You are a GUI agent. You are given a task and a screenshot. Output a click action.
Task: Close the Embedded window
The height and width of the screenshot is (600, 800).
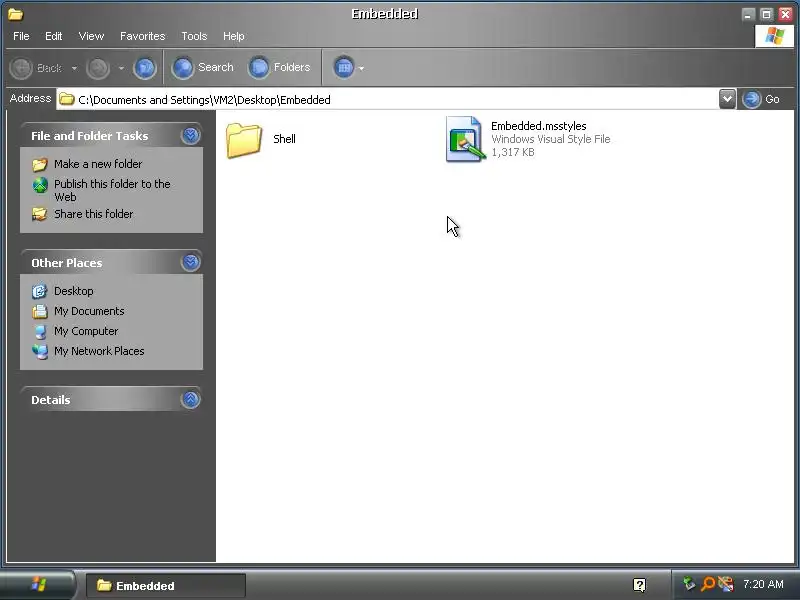point(786,14)
